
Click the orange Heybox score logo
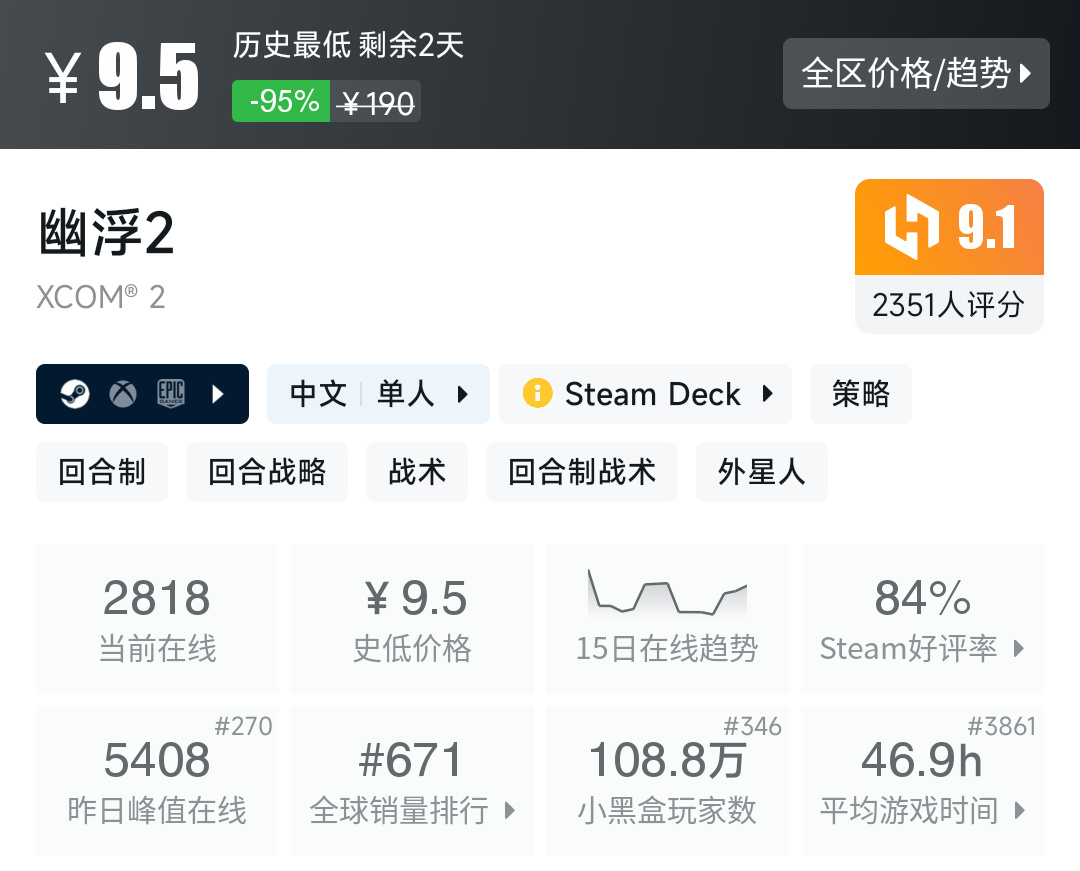click(912, 228)
